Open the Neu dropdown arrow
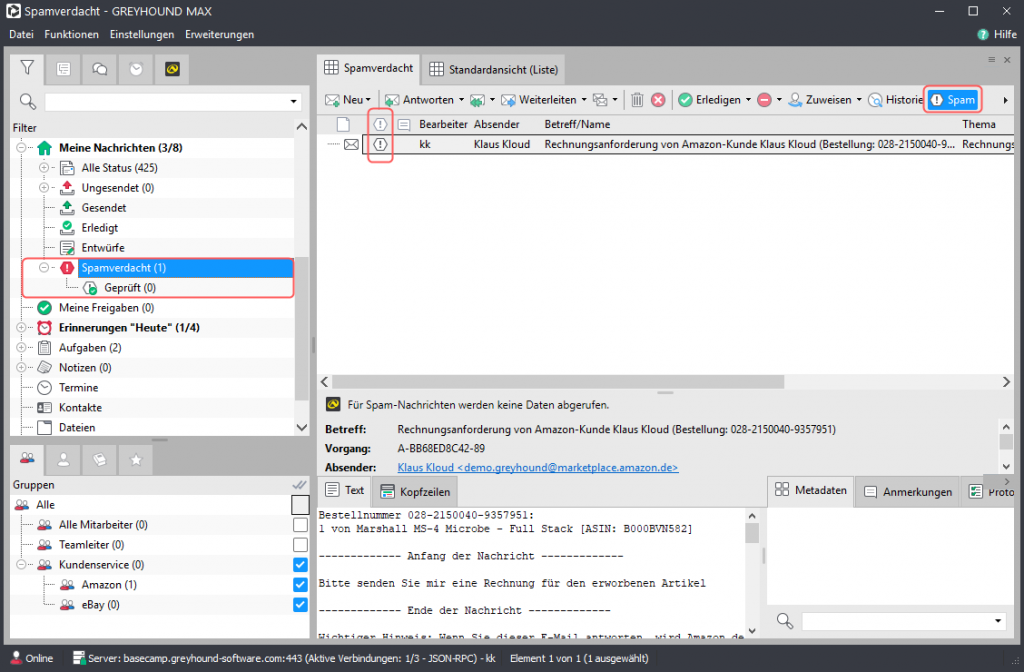This screenshot has width=1024, height=672. 368,100
